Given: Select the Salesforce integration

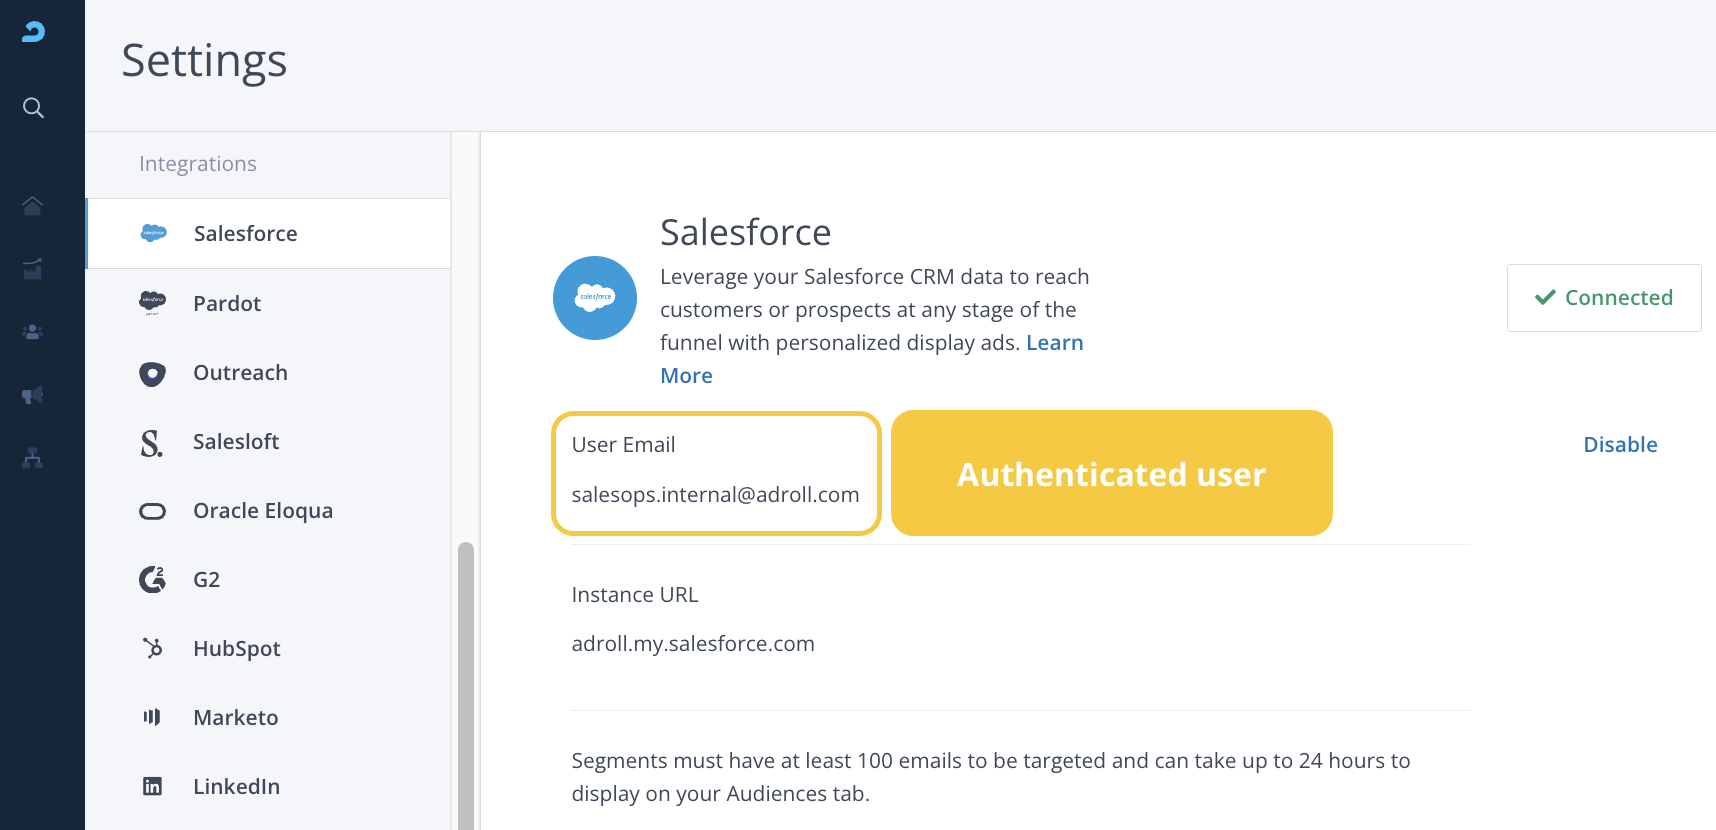Looking at the screenshot, I should point(245,234).
